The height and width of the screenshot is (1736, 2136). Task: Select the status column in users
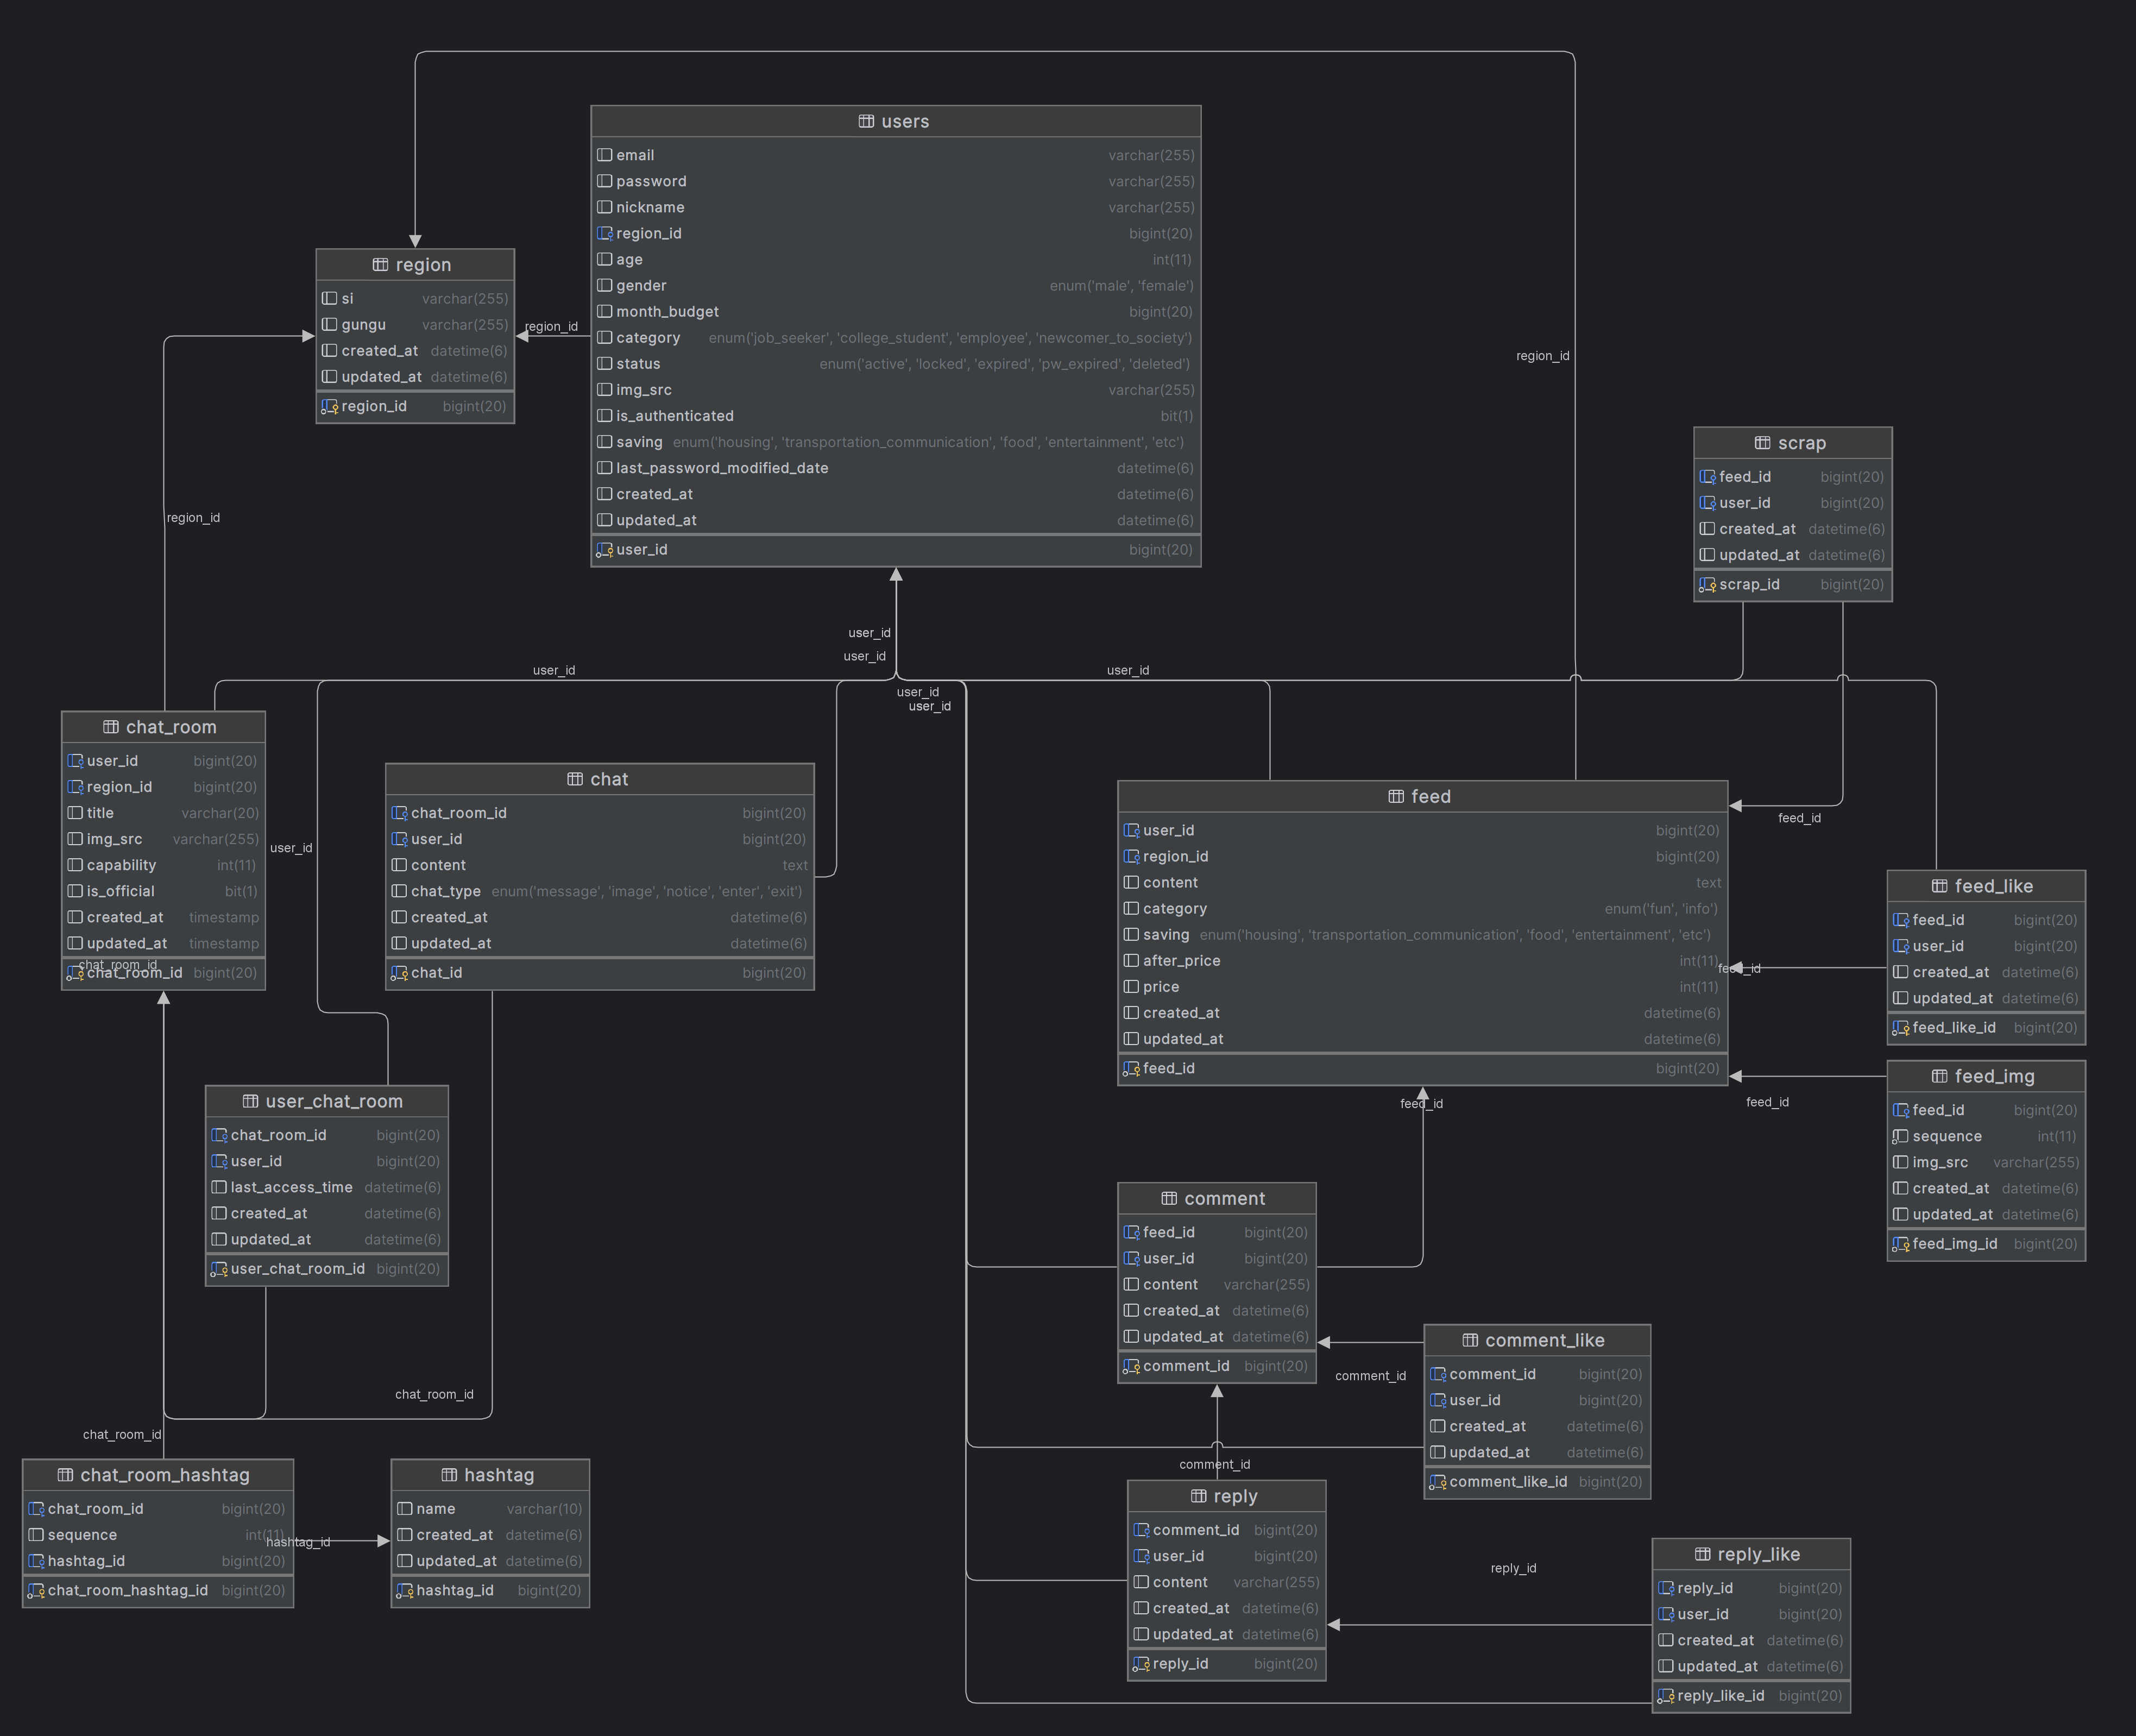896,364
